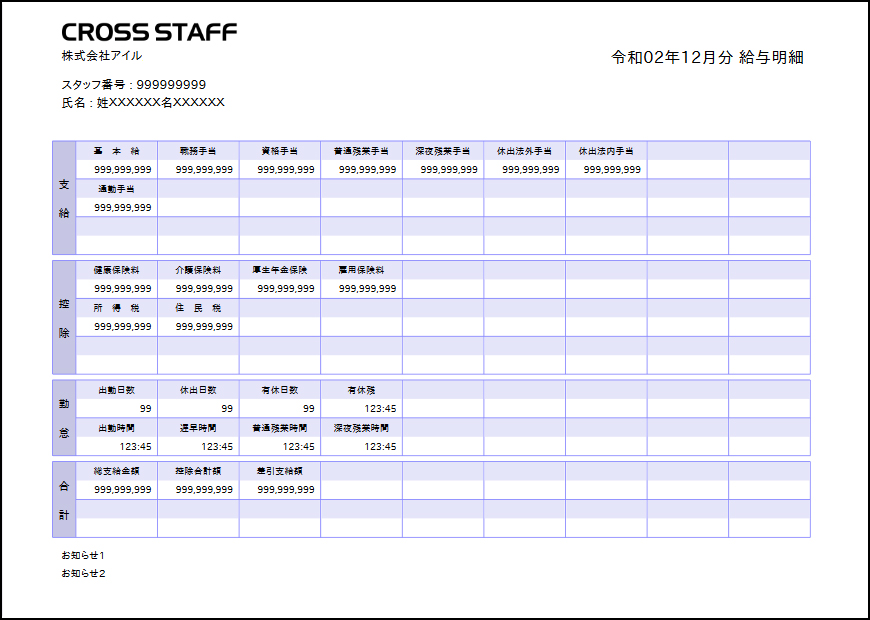Select the 厚生年金保険 amount value
The height and width of the screenshot is (620, 870).
click(x=286, y=289)
